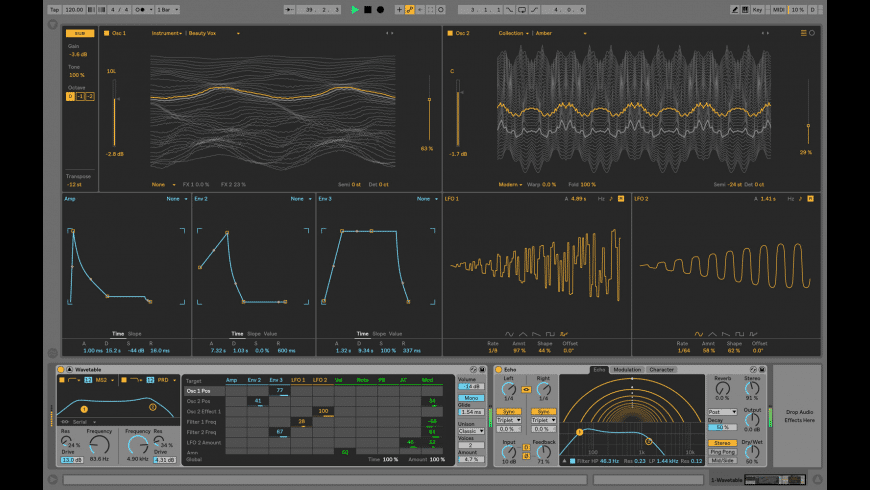Toggle the Left channel Sync button
This screenshot has width=870, height=490.
509,411
